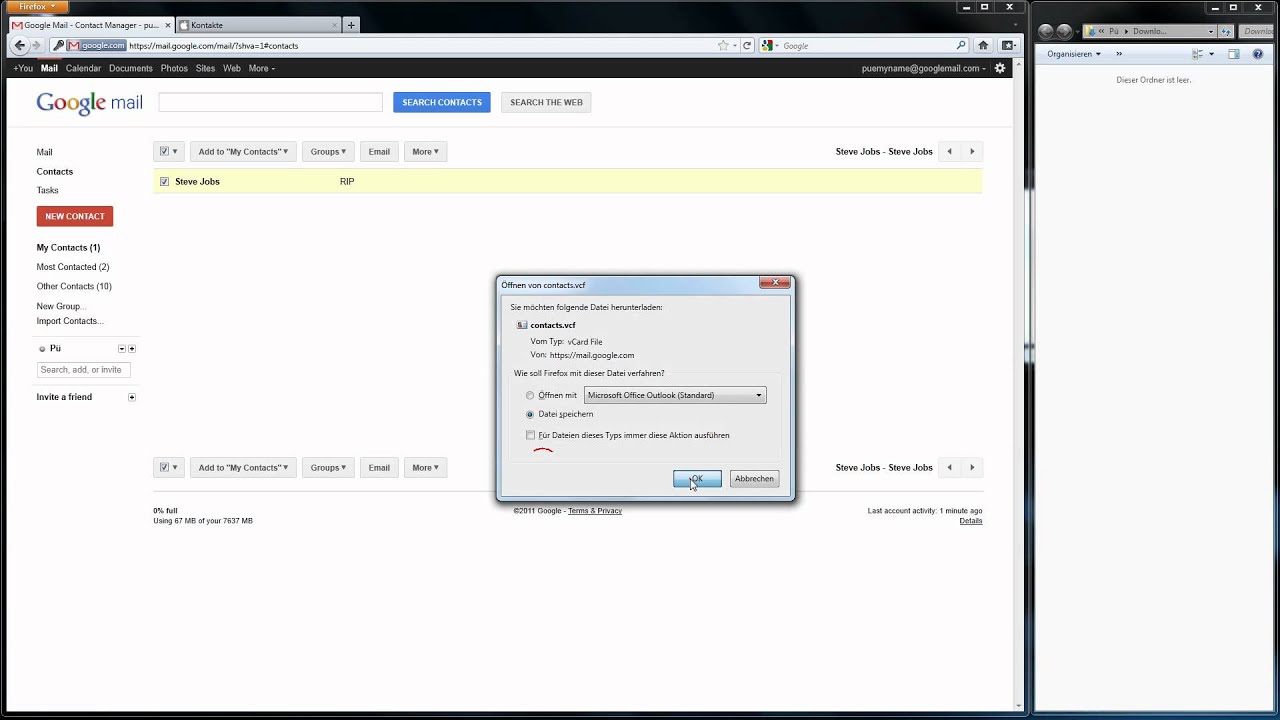
Task: Click the chat options plus icon beside Pü
Action: [x=131, y=349]
